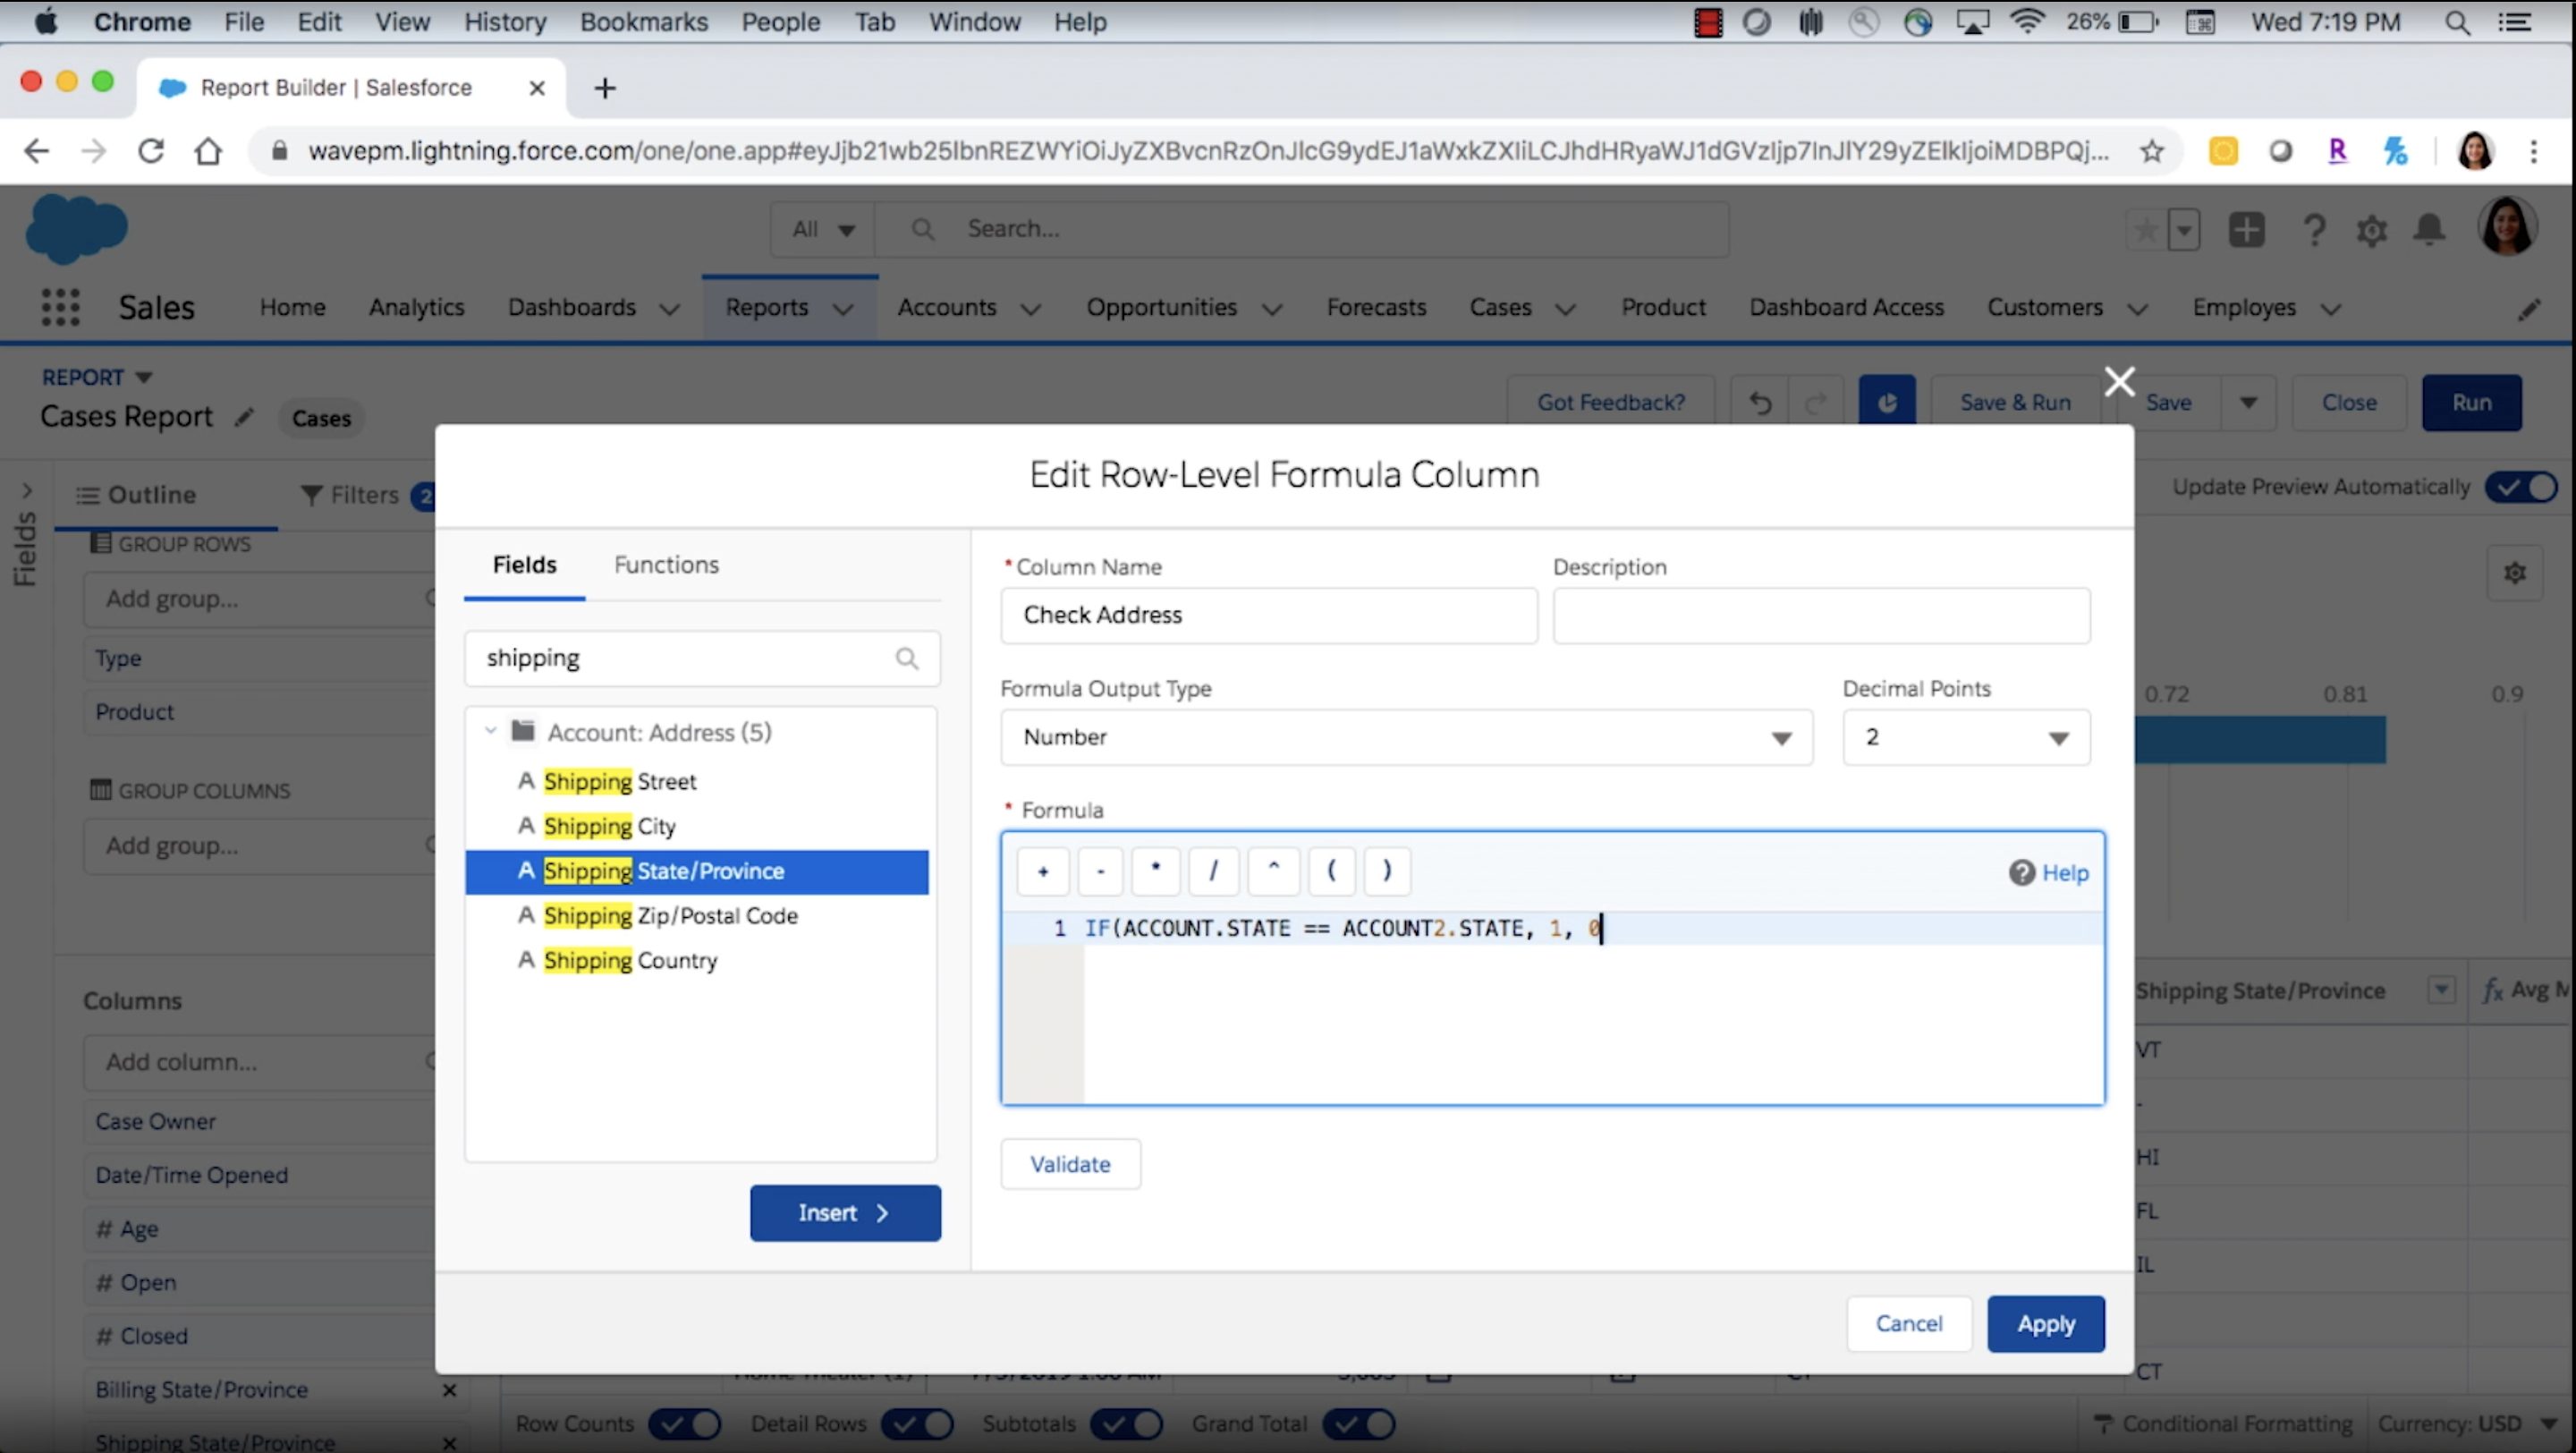Viewport: 2576px width, 1453px height.
Task: Open the notifications bell in the Salesforce header
Action: click(x=2430, y=229)
